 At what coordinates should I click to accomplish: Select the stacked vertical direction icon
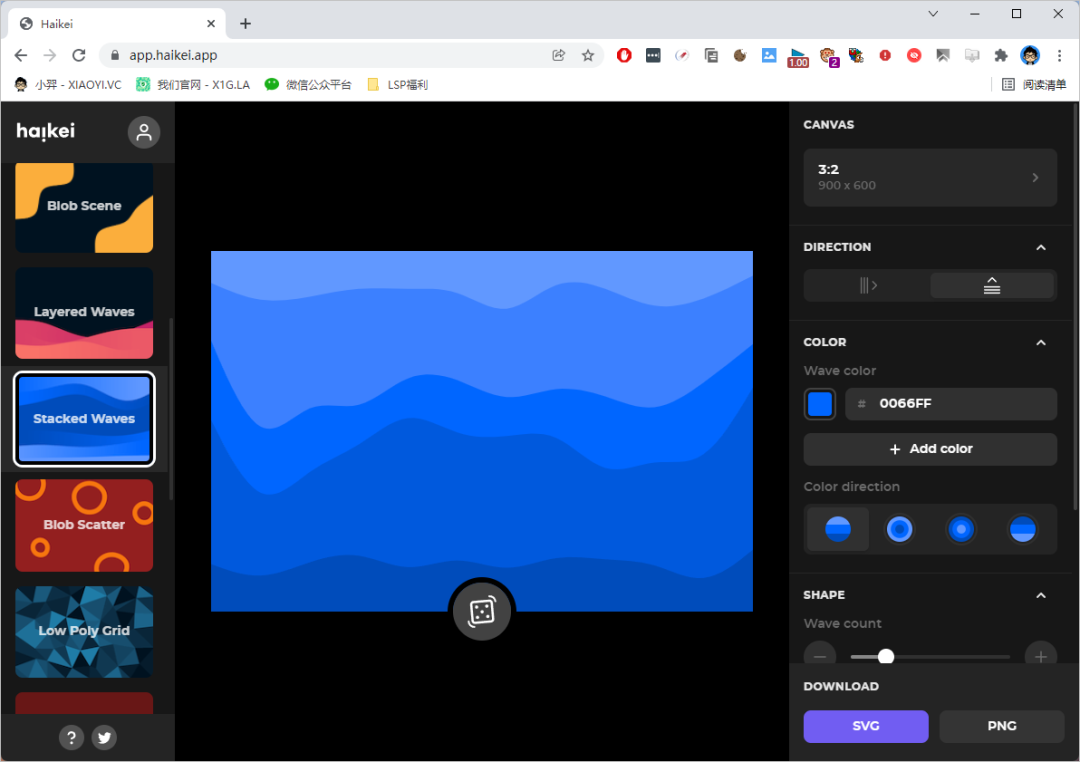tap(992, 285)
